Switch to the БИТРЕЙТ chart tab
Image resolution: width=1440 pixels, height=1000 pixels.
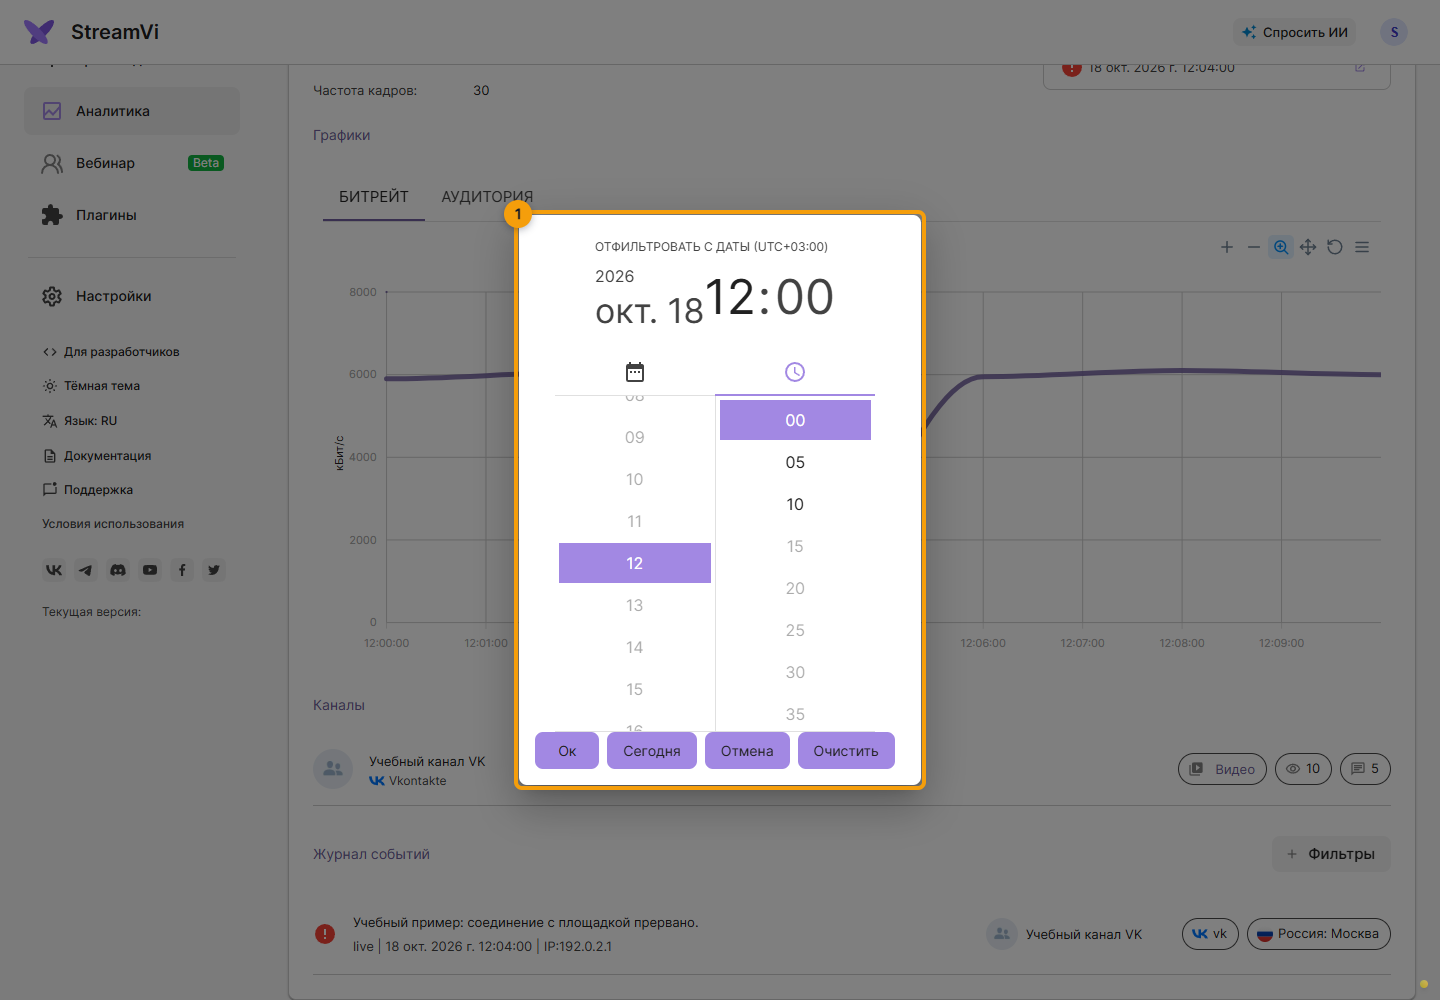tap(374, 196)
